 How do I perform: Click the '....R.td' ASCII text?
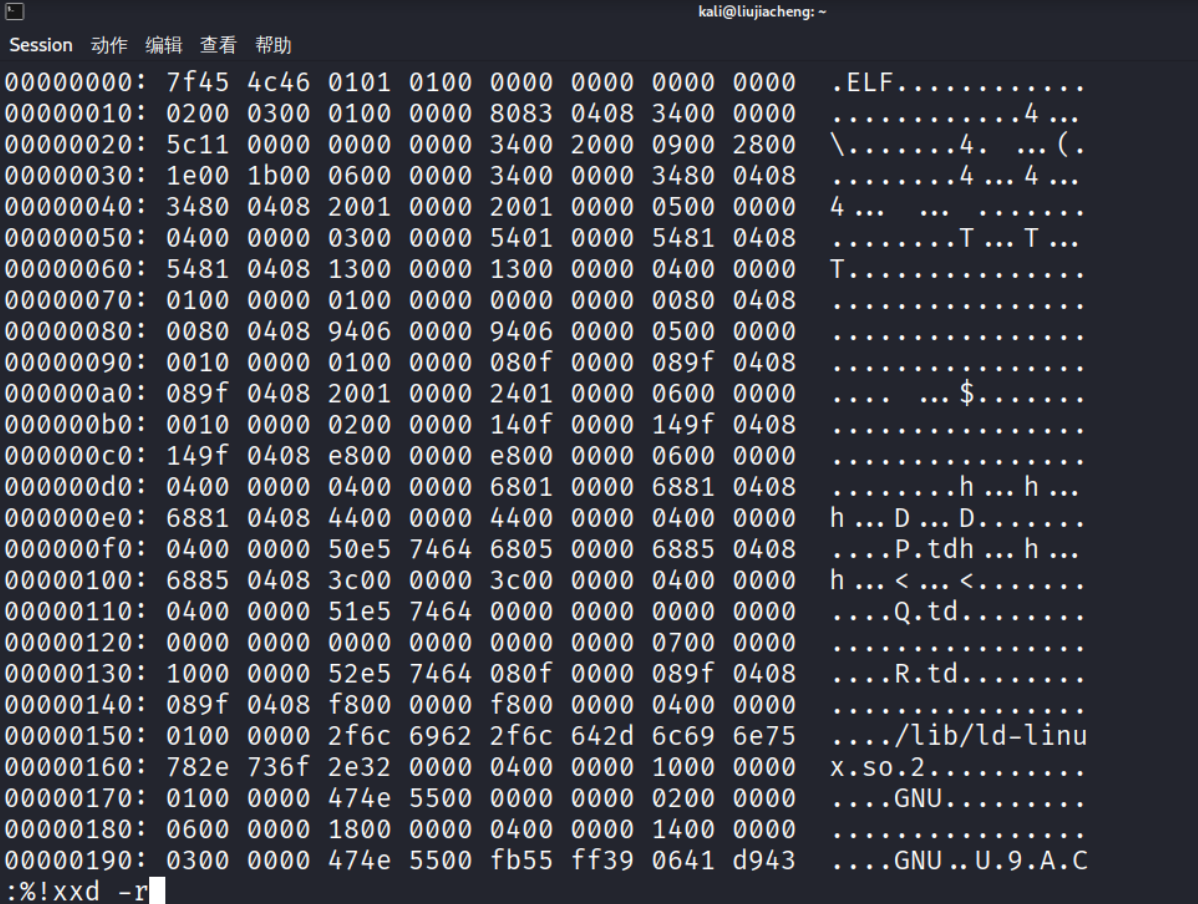[x=895, y=674]
